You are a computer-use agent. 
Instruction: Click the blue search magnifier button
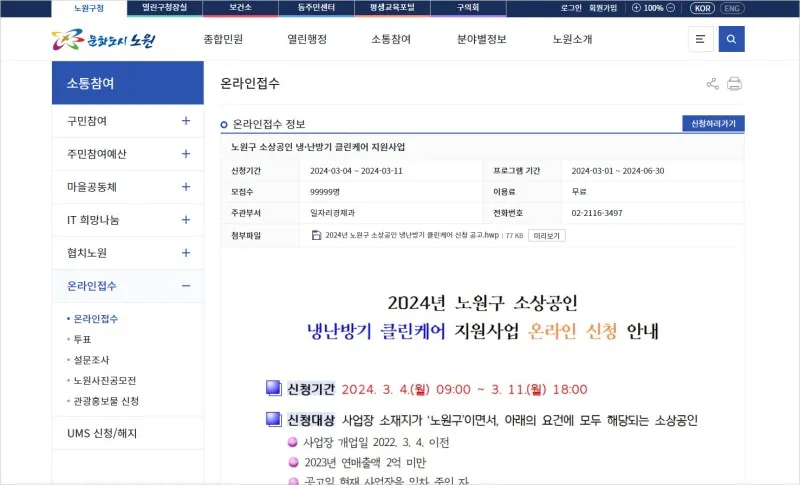(732, 39)
